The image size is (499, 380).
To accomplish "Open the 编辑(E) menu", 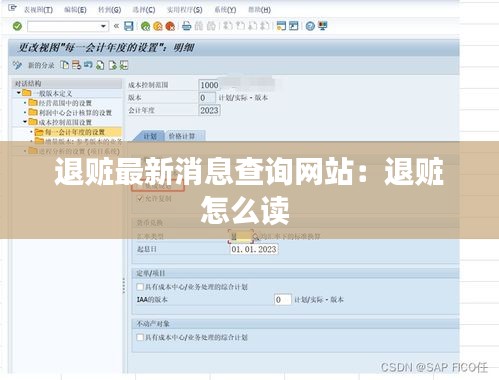I will coord(75,9).
